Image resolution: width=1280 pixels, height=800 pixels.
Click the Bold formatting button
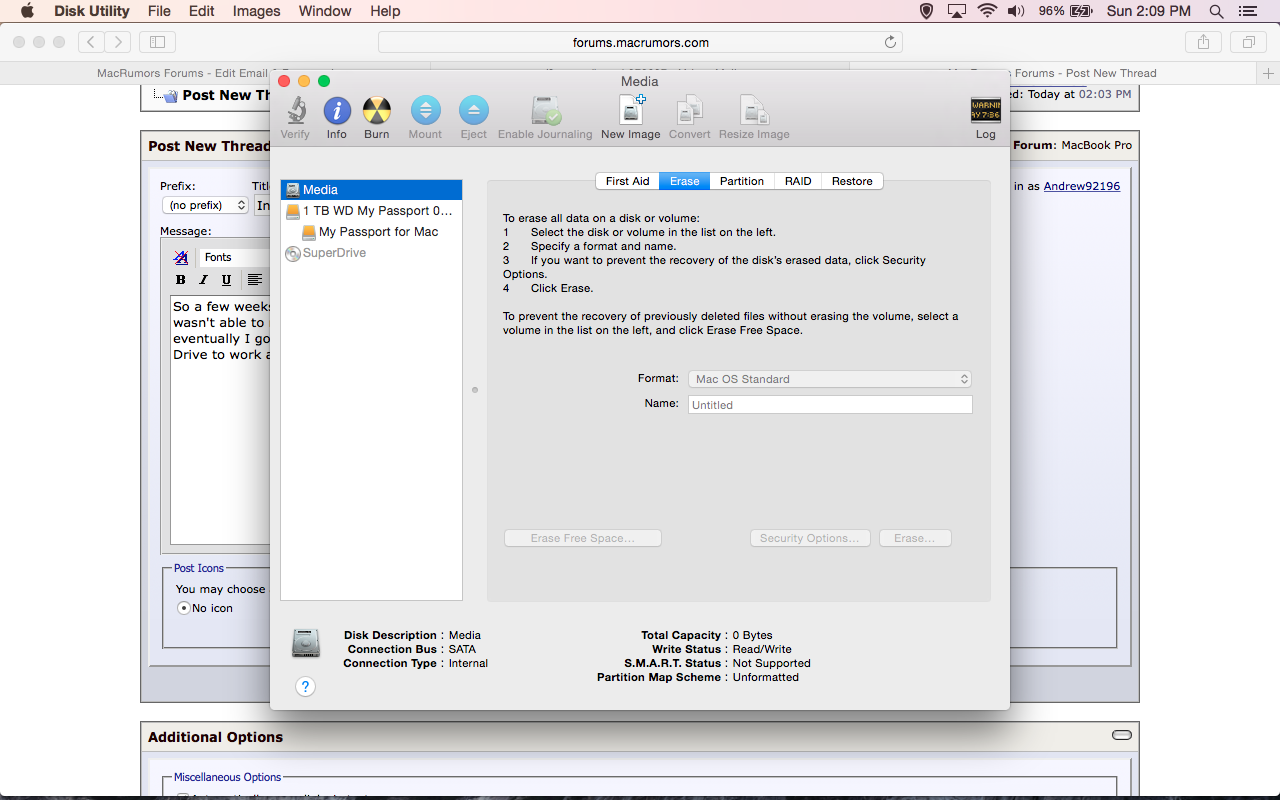click(181, 280)
